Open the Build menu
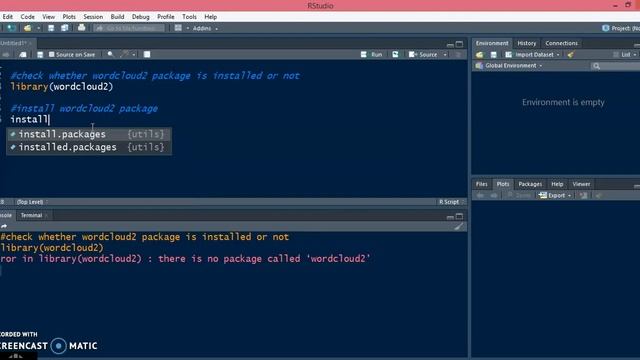The image size is (640, 360). pos(117,17)
